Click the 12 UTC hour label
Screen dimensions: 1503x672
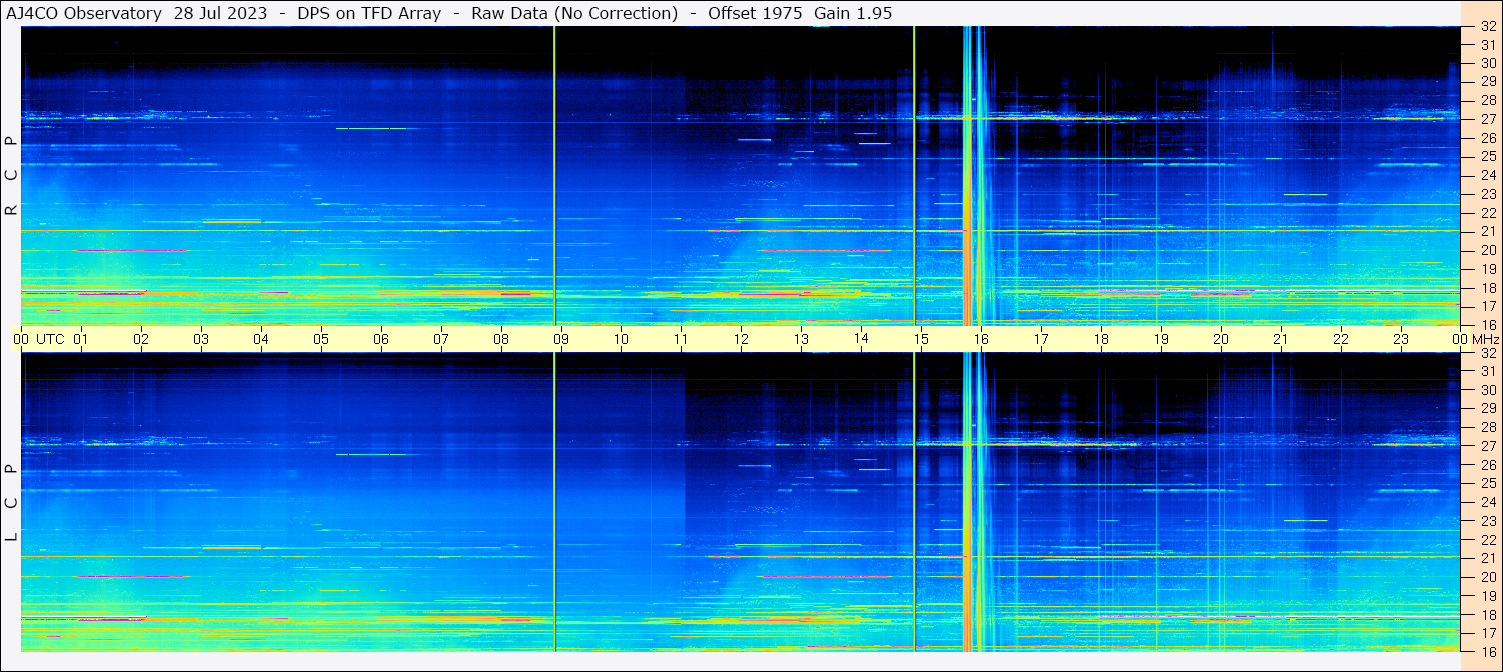(x=741, y=339)
